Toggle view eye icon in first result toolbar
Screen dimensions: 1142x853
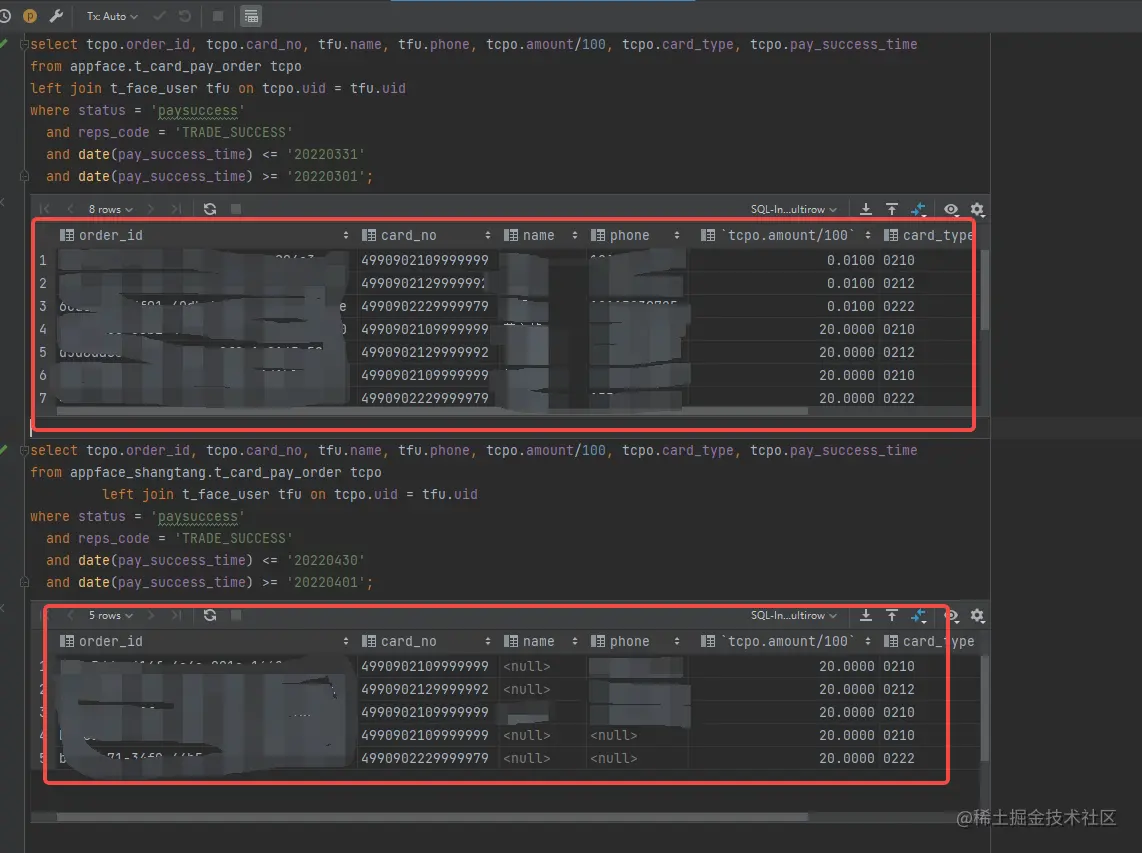pyautogui.click(x=951, y=209)
